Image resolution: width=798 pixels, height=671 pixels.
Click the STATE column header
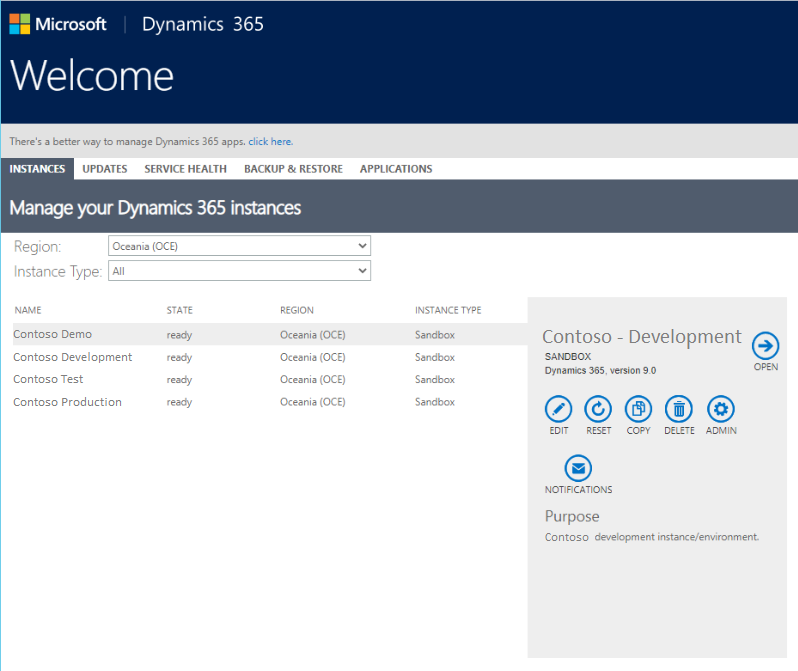tap(180, 310)
